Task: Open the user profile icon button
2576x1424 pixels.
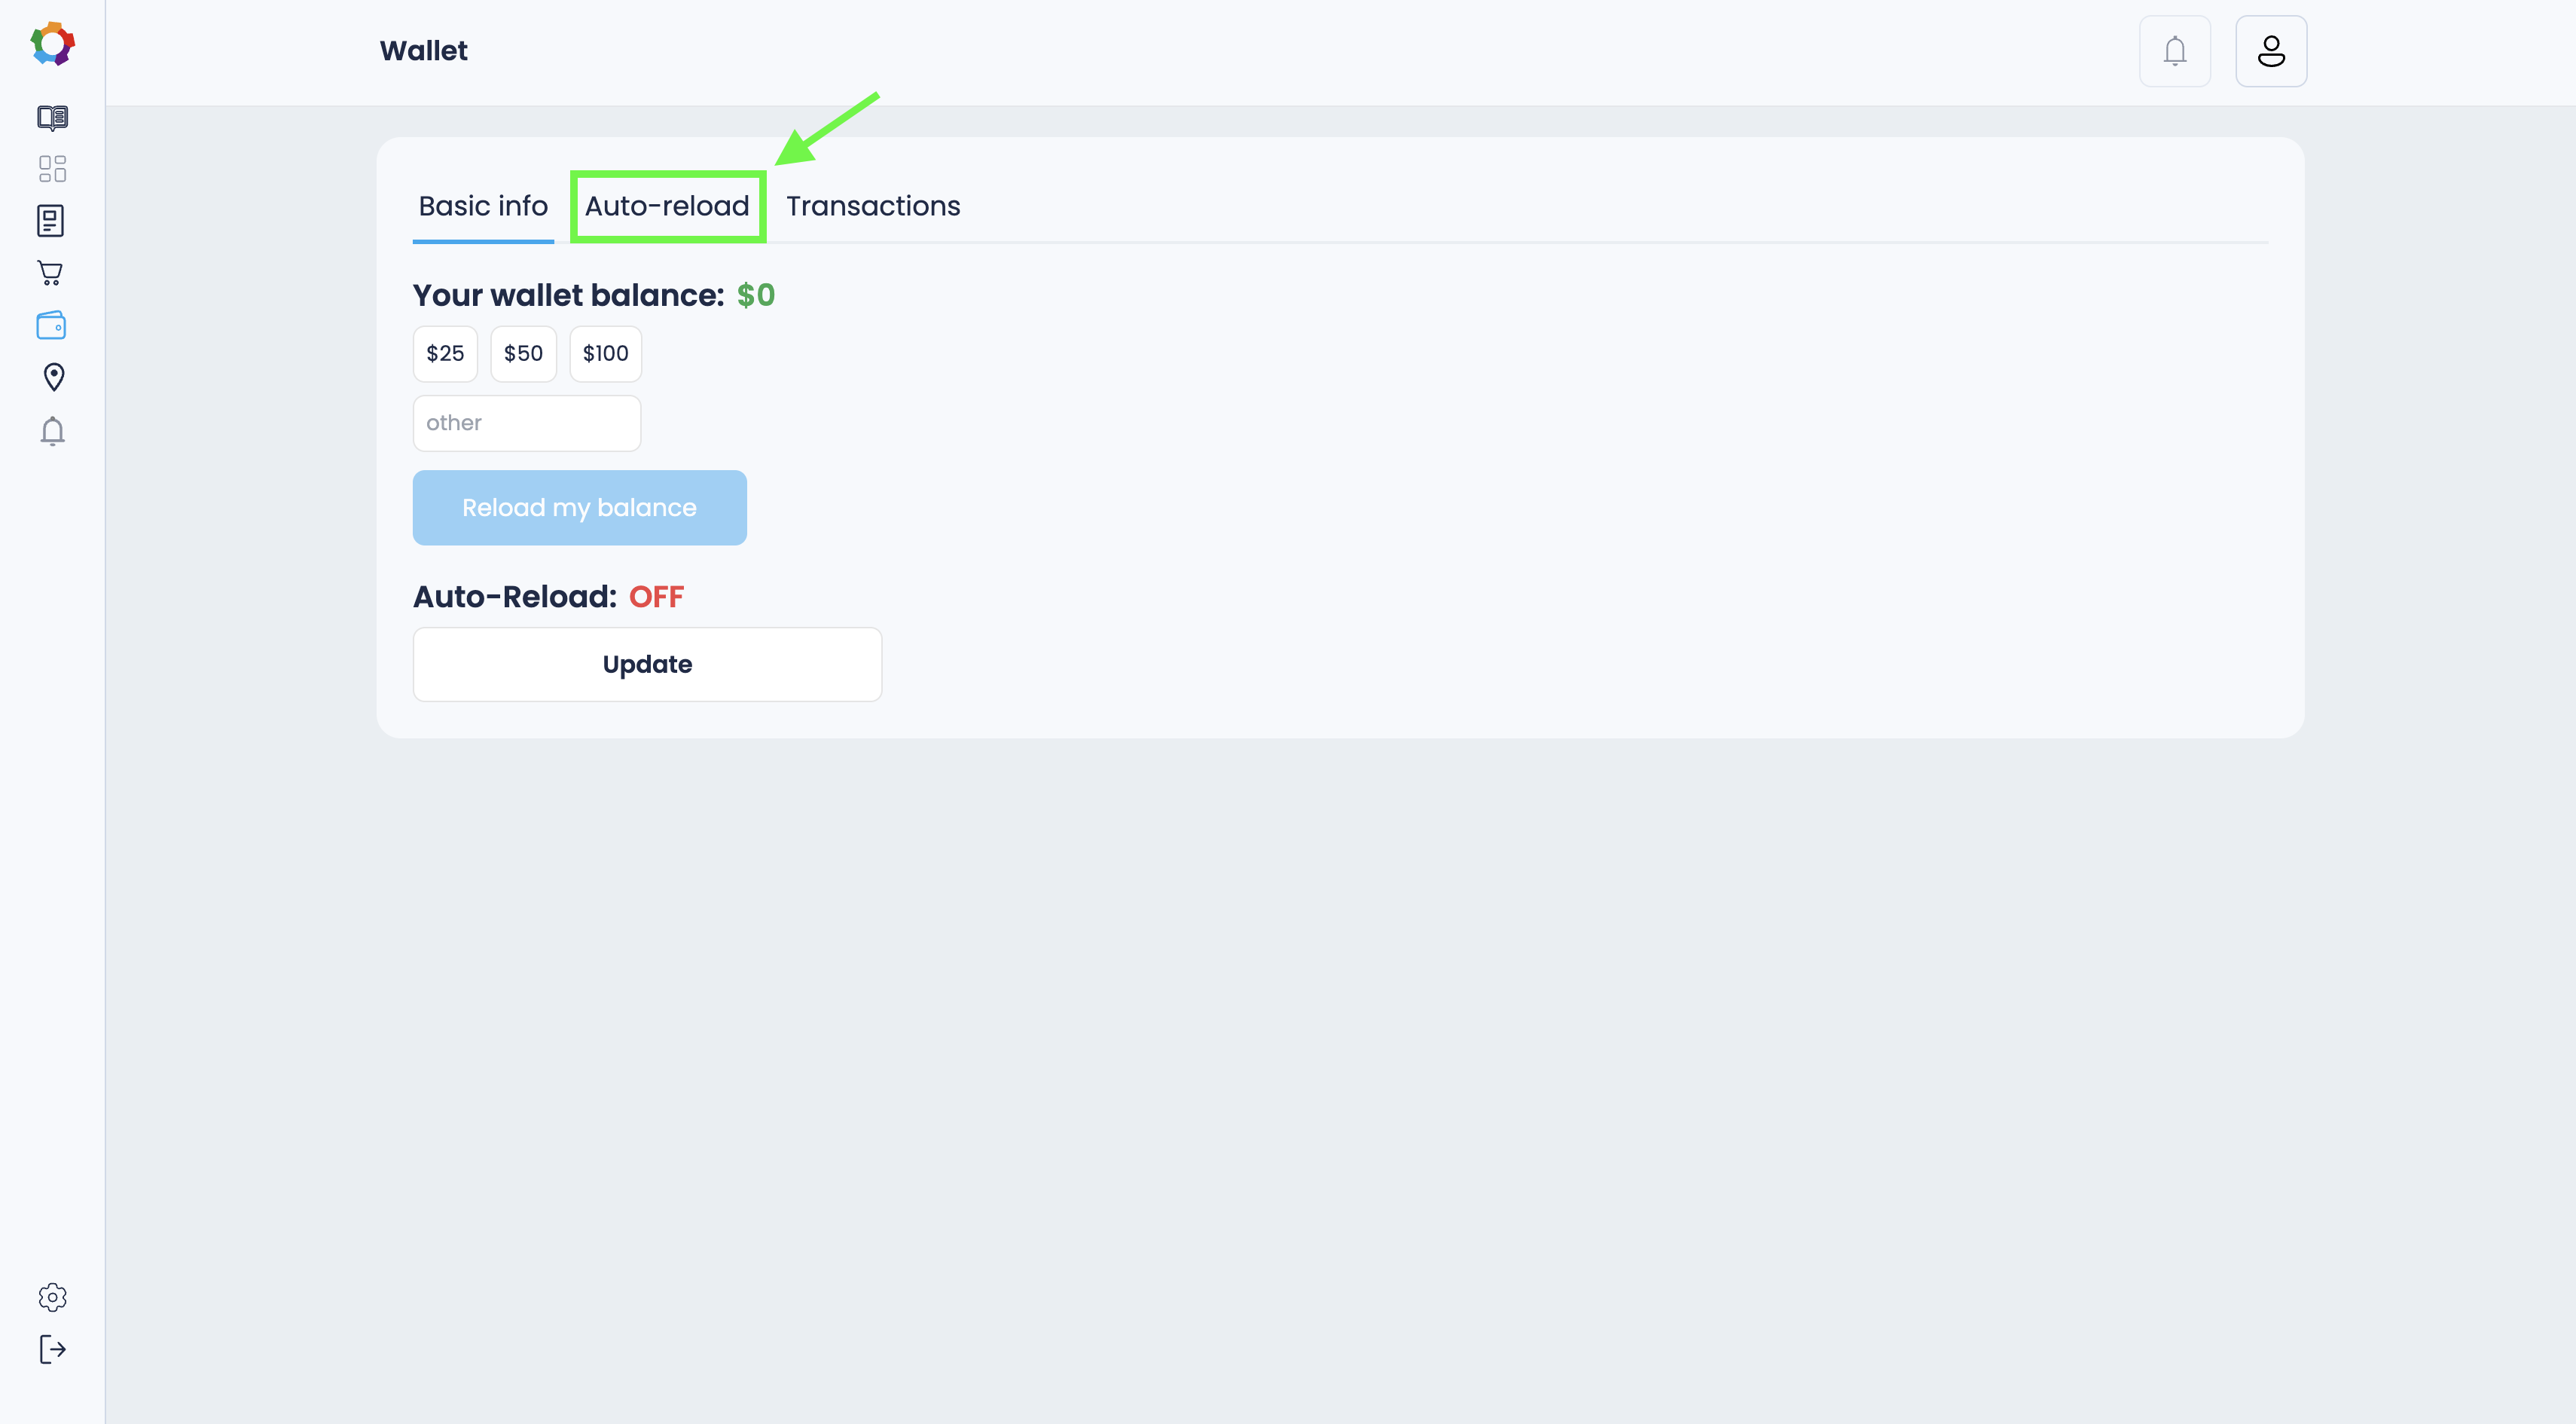Action: [x=2270, y=51]
